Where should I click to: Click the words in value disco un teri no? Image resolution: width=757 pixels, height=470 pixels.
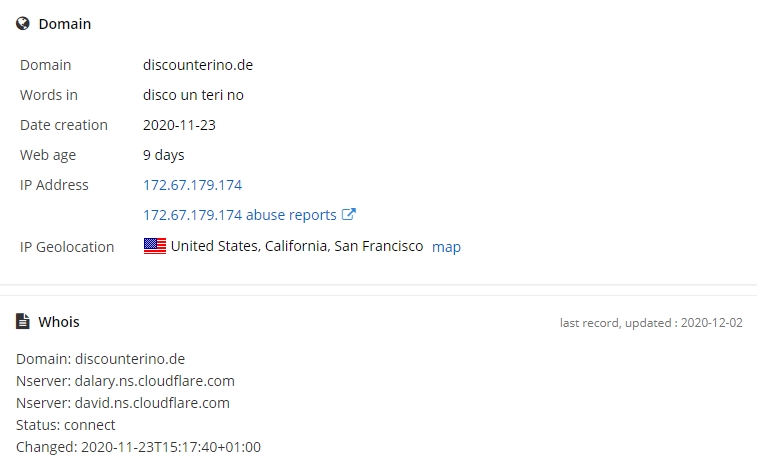coord(193,95)
